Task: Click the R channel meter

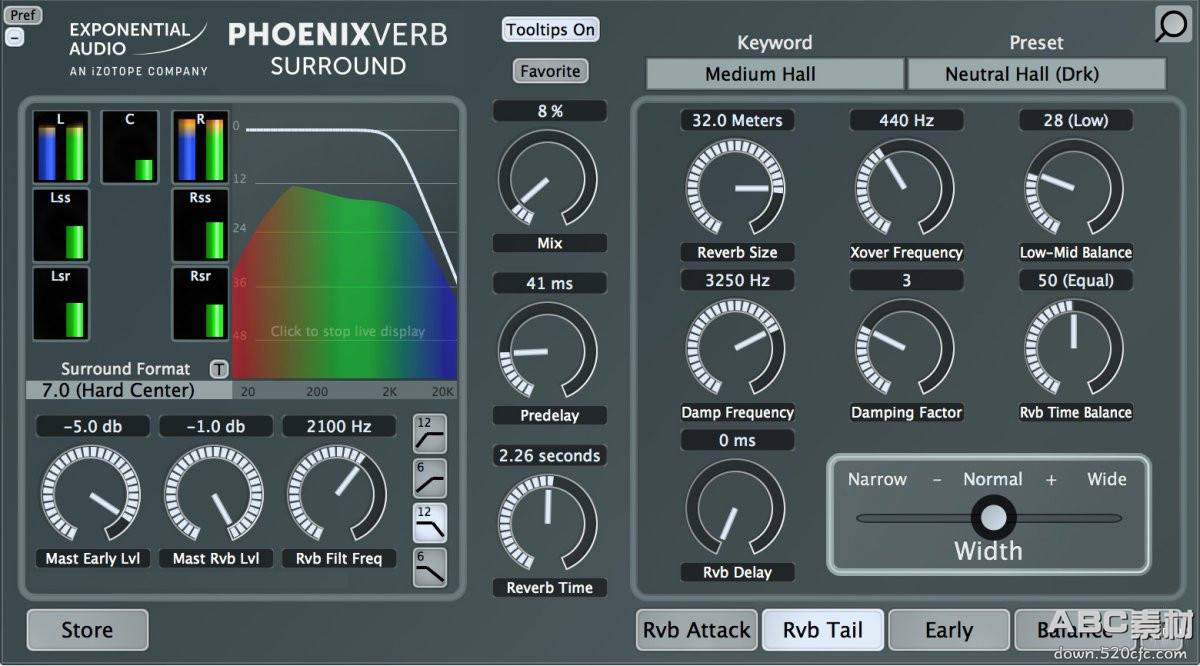Action: click(201, 148)
